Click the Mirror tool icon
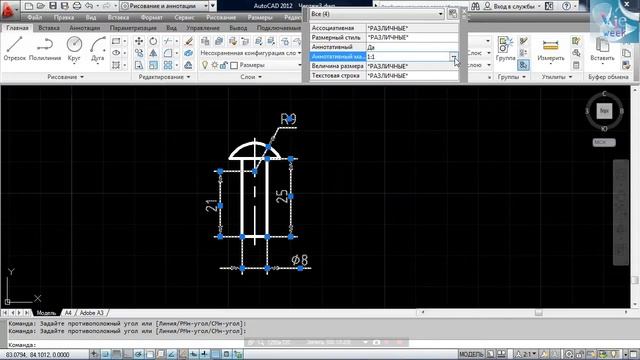Screen dimensions: 640x360 pos(153,53)
